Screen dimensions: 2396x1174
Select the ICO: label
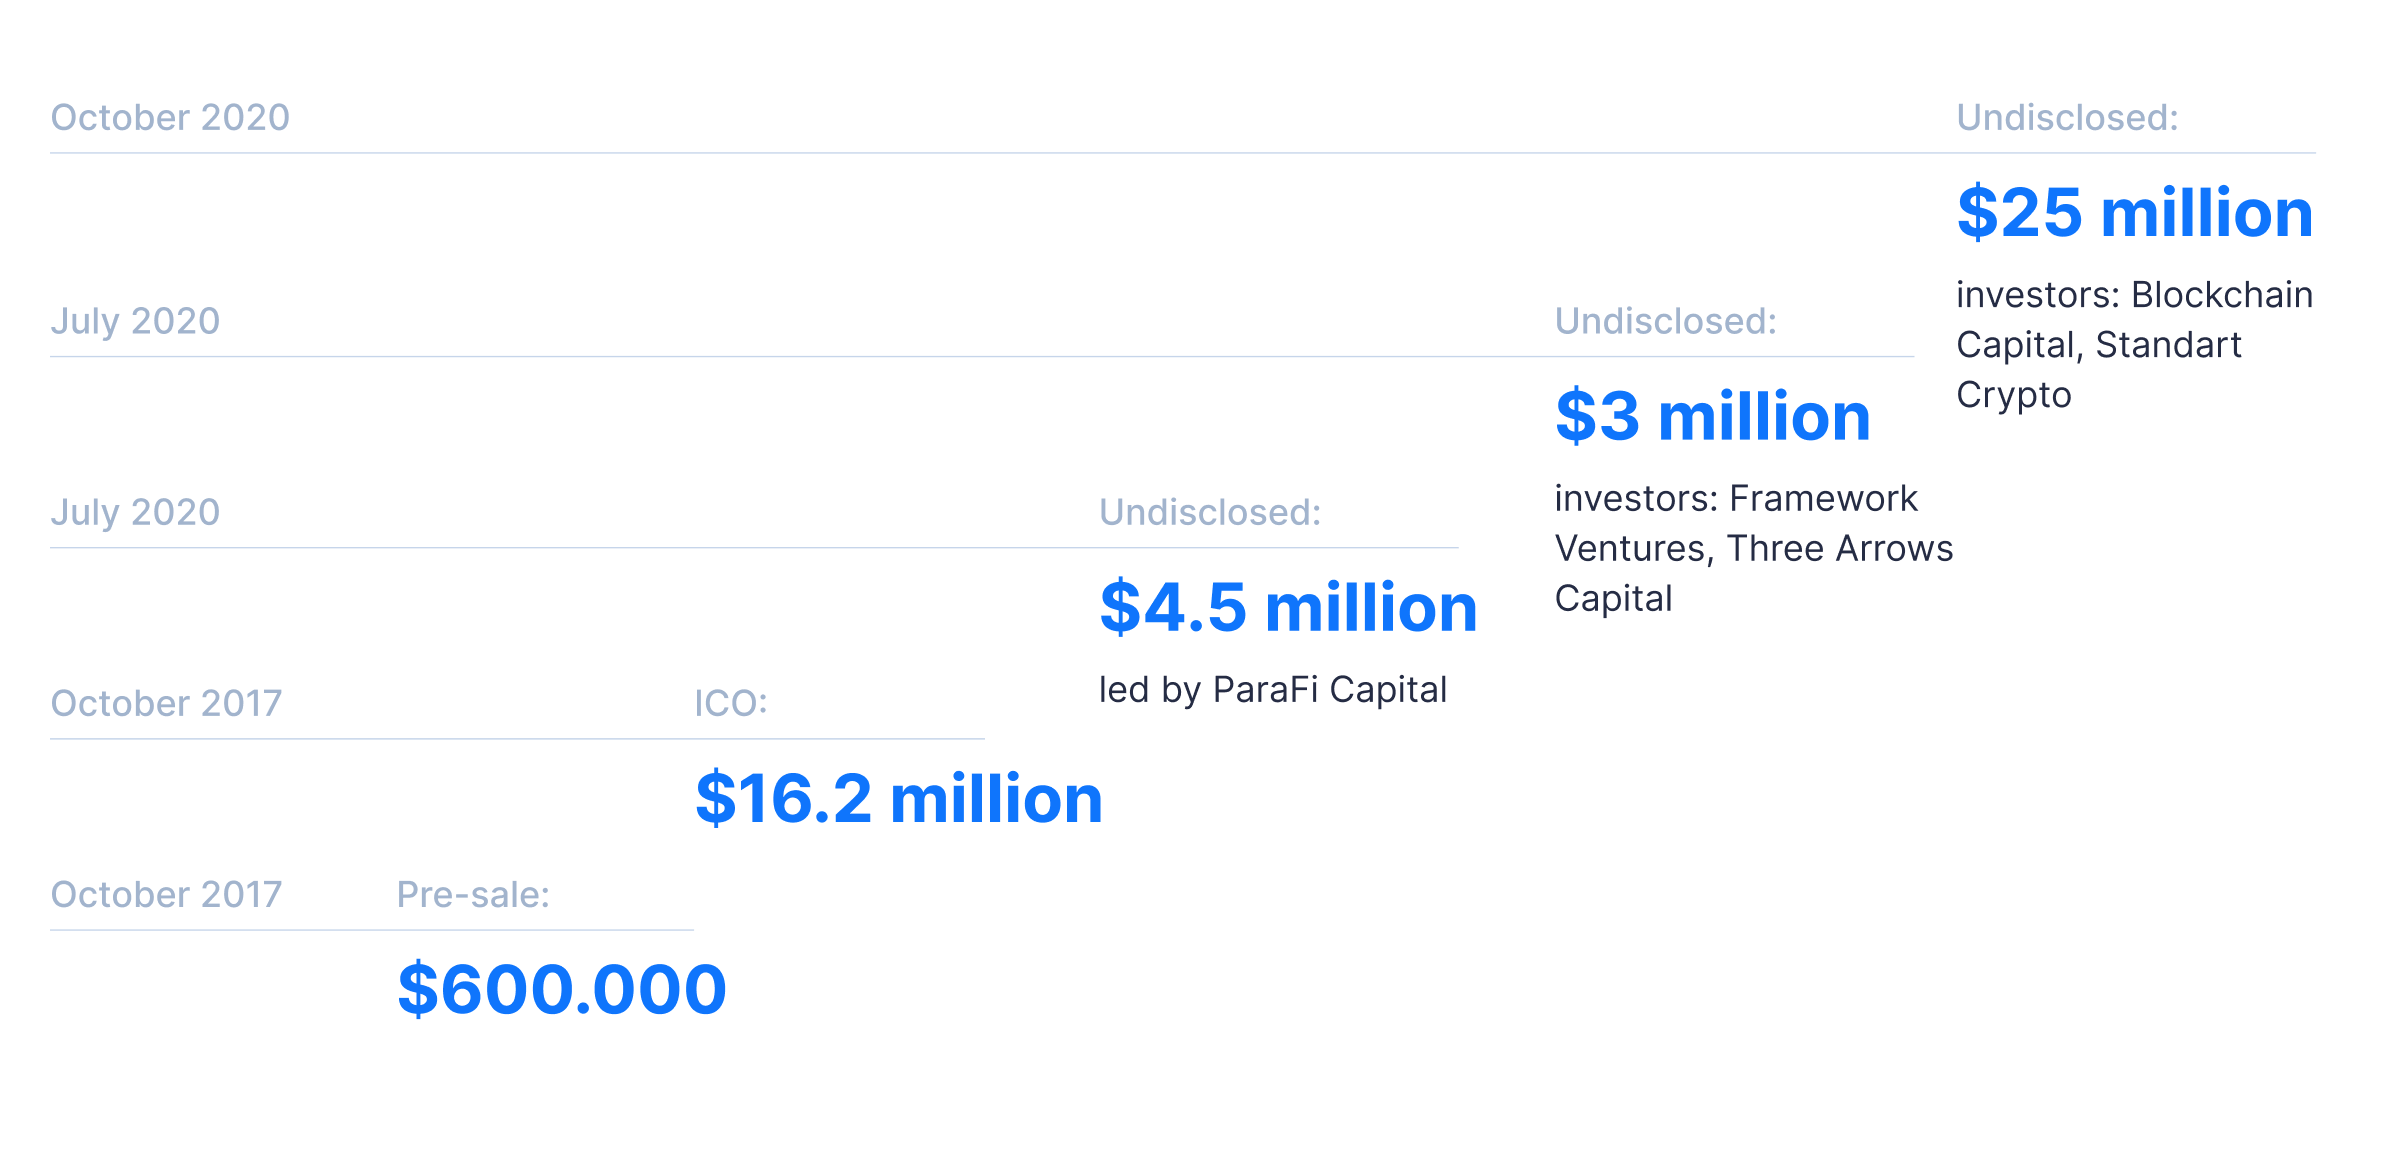coord(731,703)
